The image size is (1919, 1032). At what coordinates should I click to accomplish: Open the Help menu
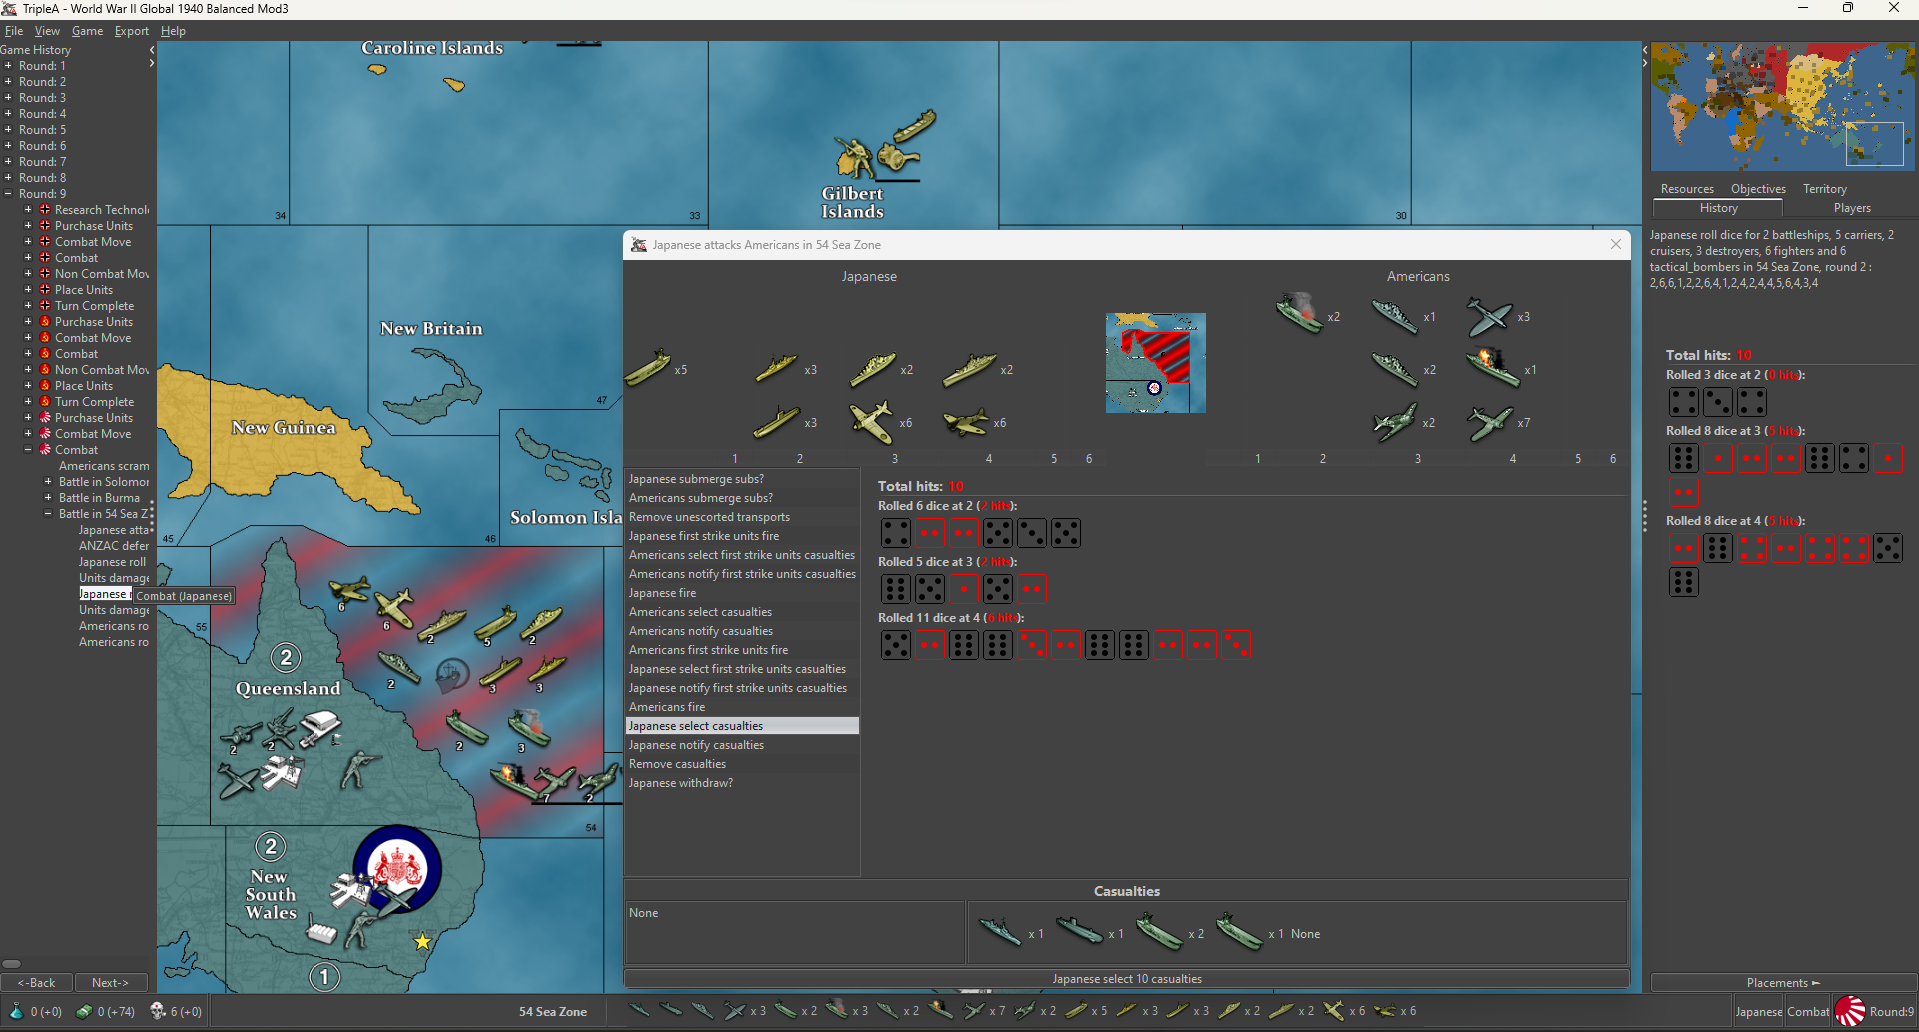[x=173, y=31]
